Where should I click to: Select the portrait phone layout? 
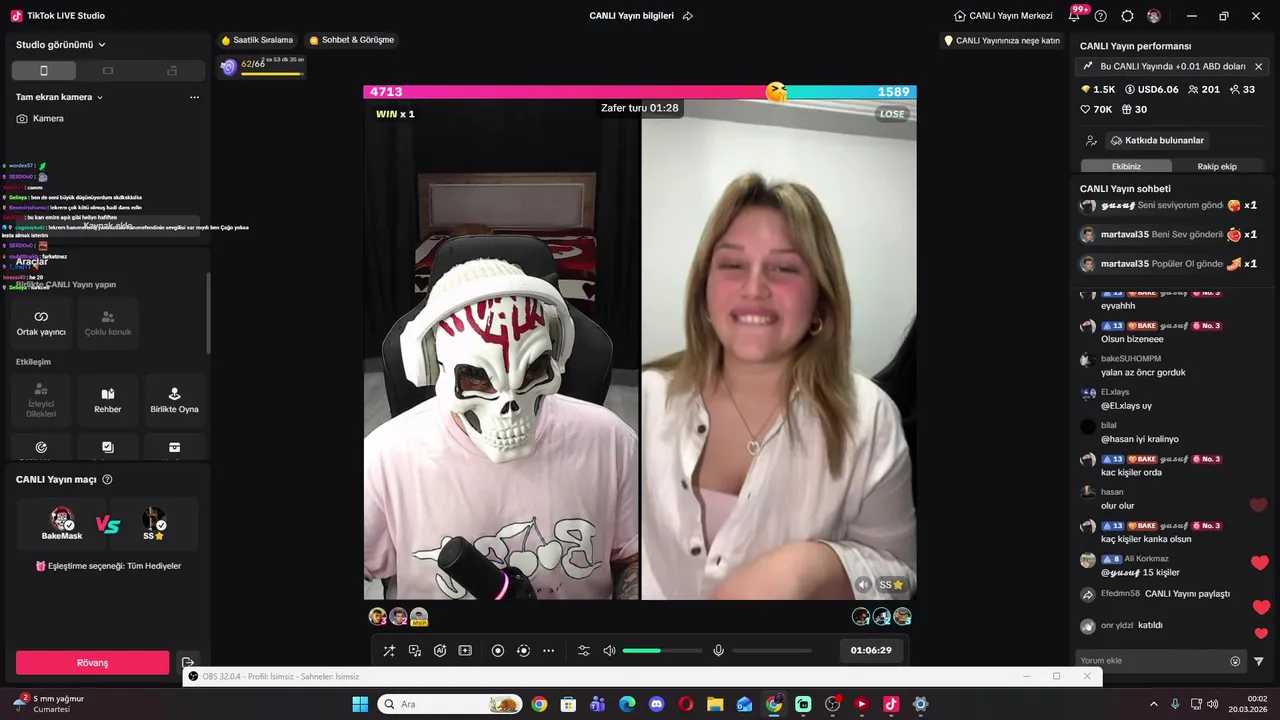click(x=43, y=71)
